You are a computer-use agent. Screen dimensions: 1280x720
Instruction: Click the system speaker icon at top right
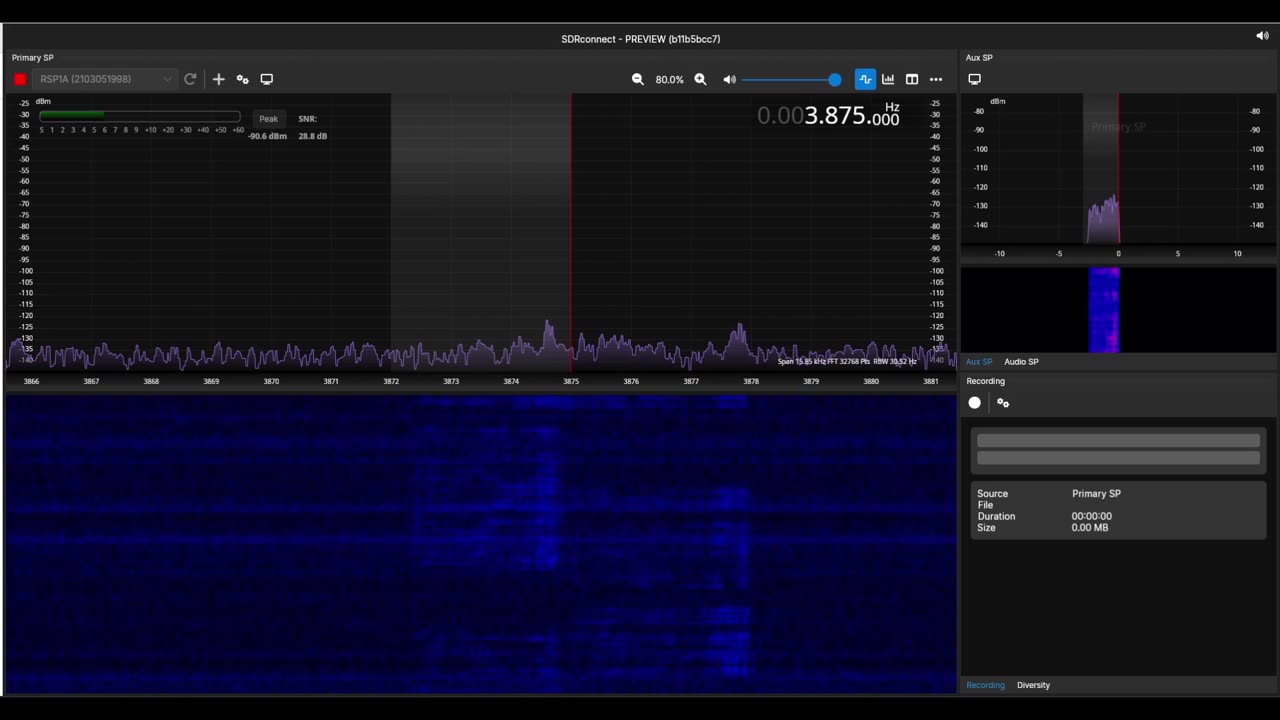(1262, 36)
